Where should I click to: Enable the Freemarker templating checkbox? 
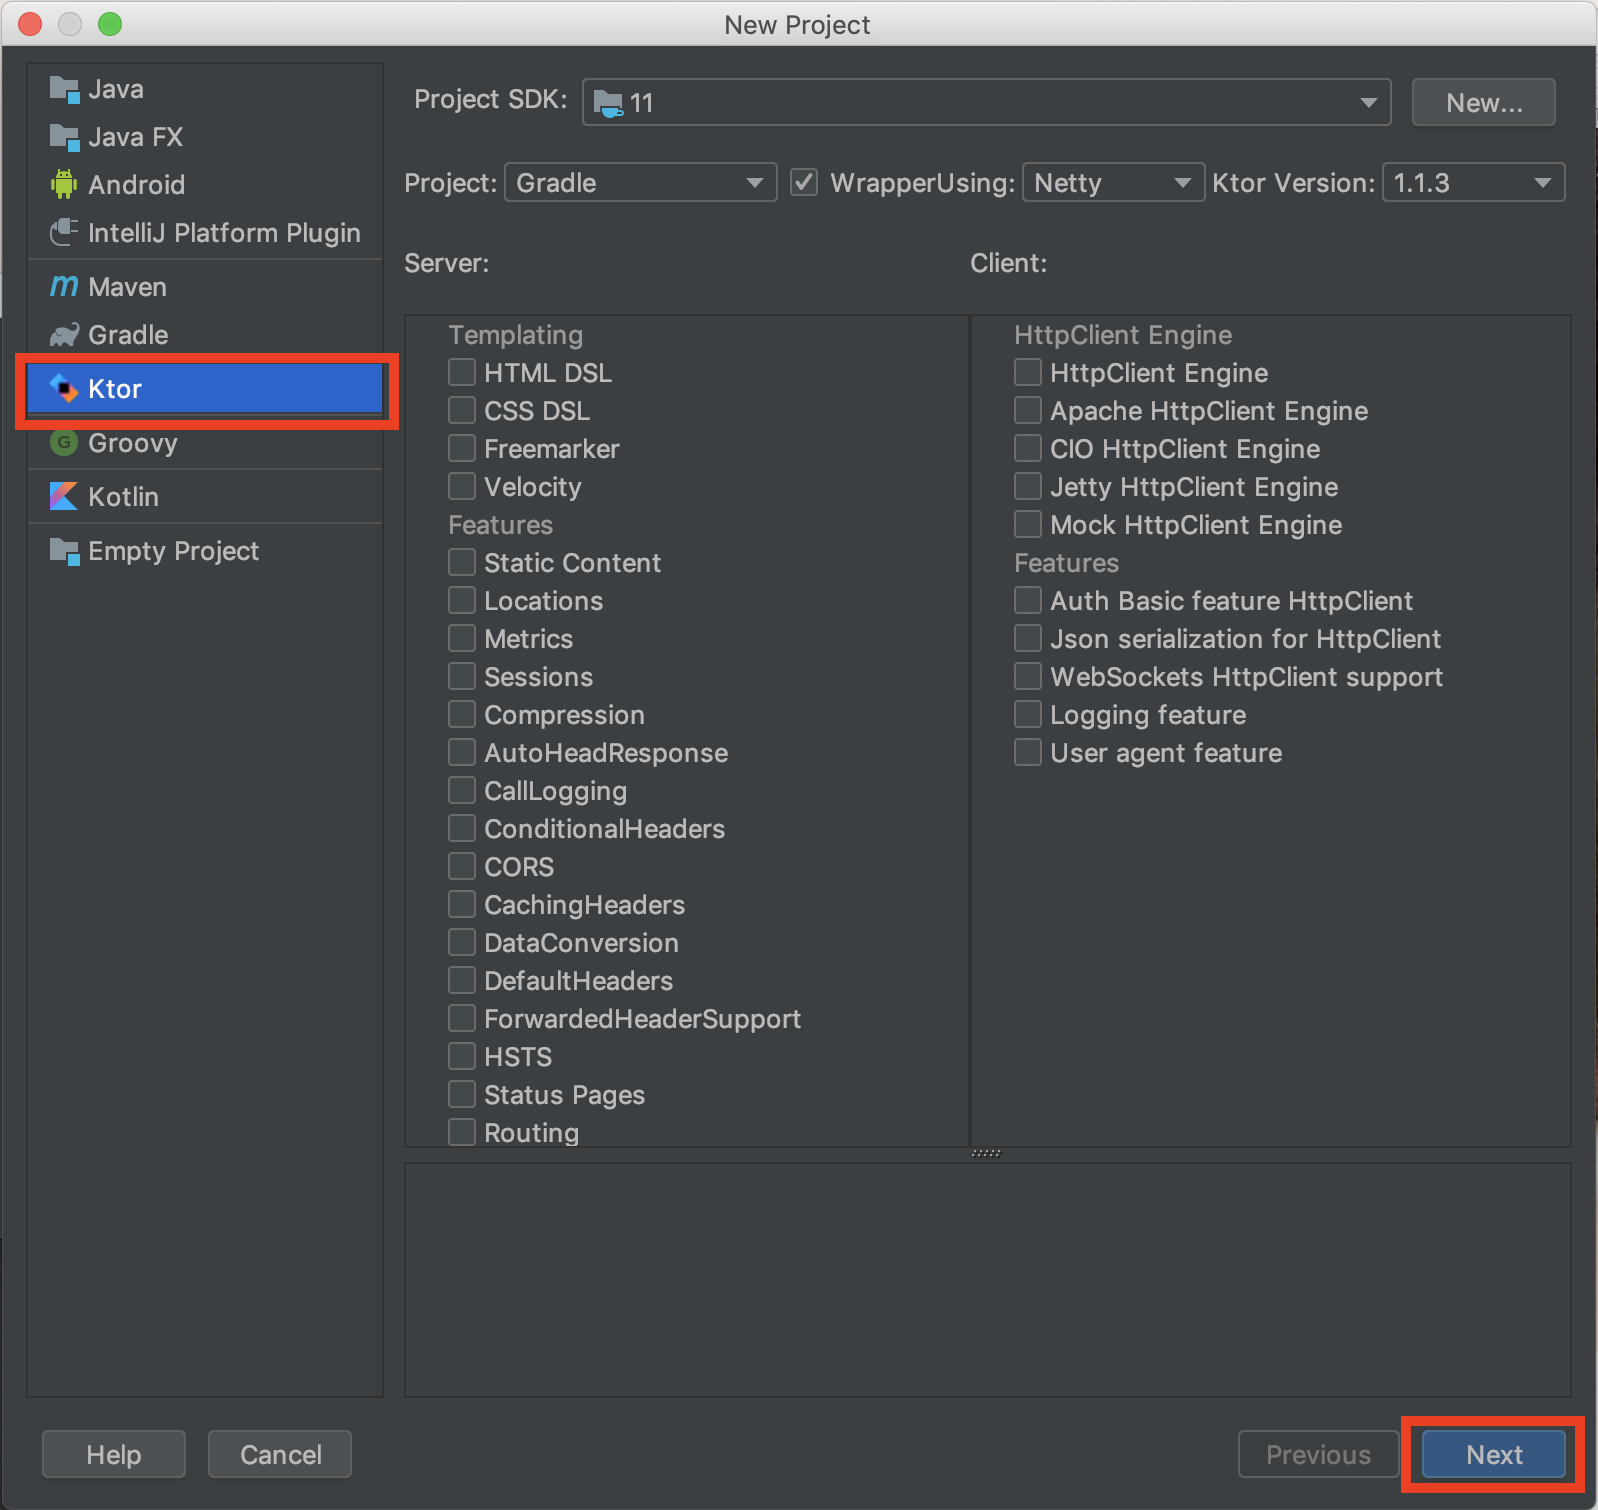[x=462, y=449]
